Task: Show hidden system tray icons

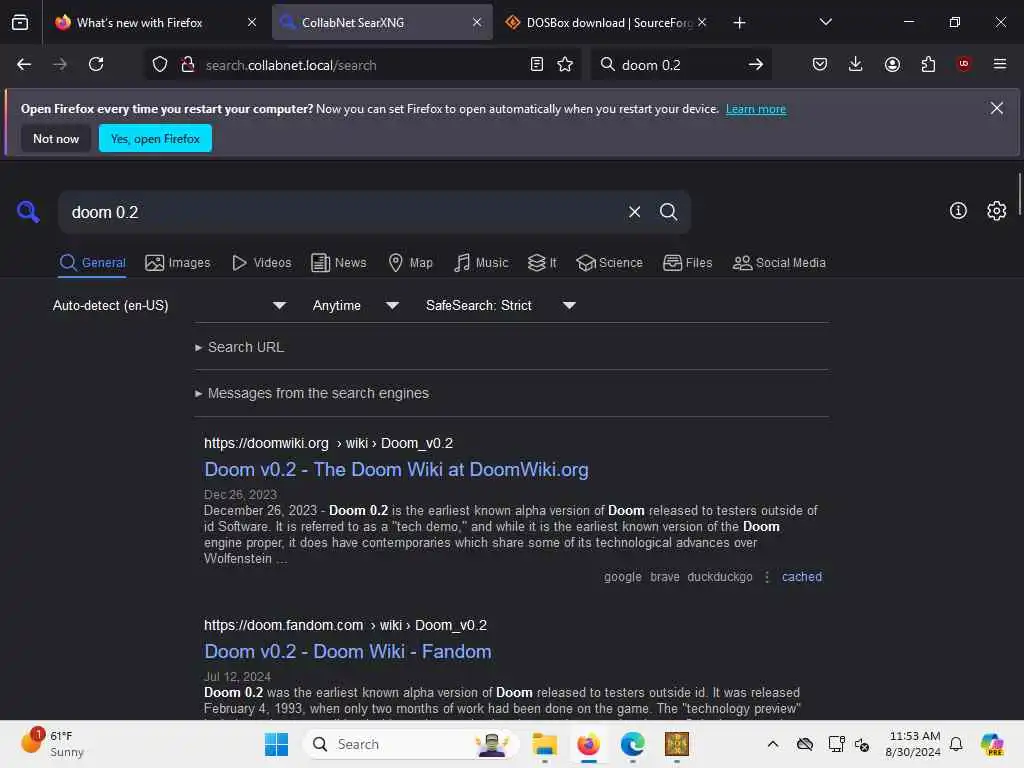Action: (x=773, y=744)
